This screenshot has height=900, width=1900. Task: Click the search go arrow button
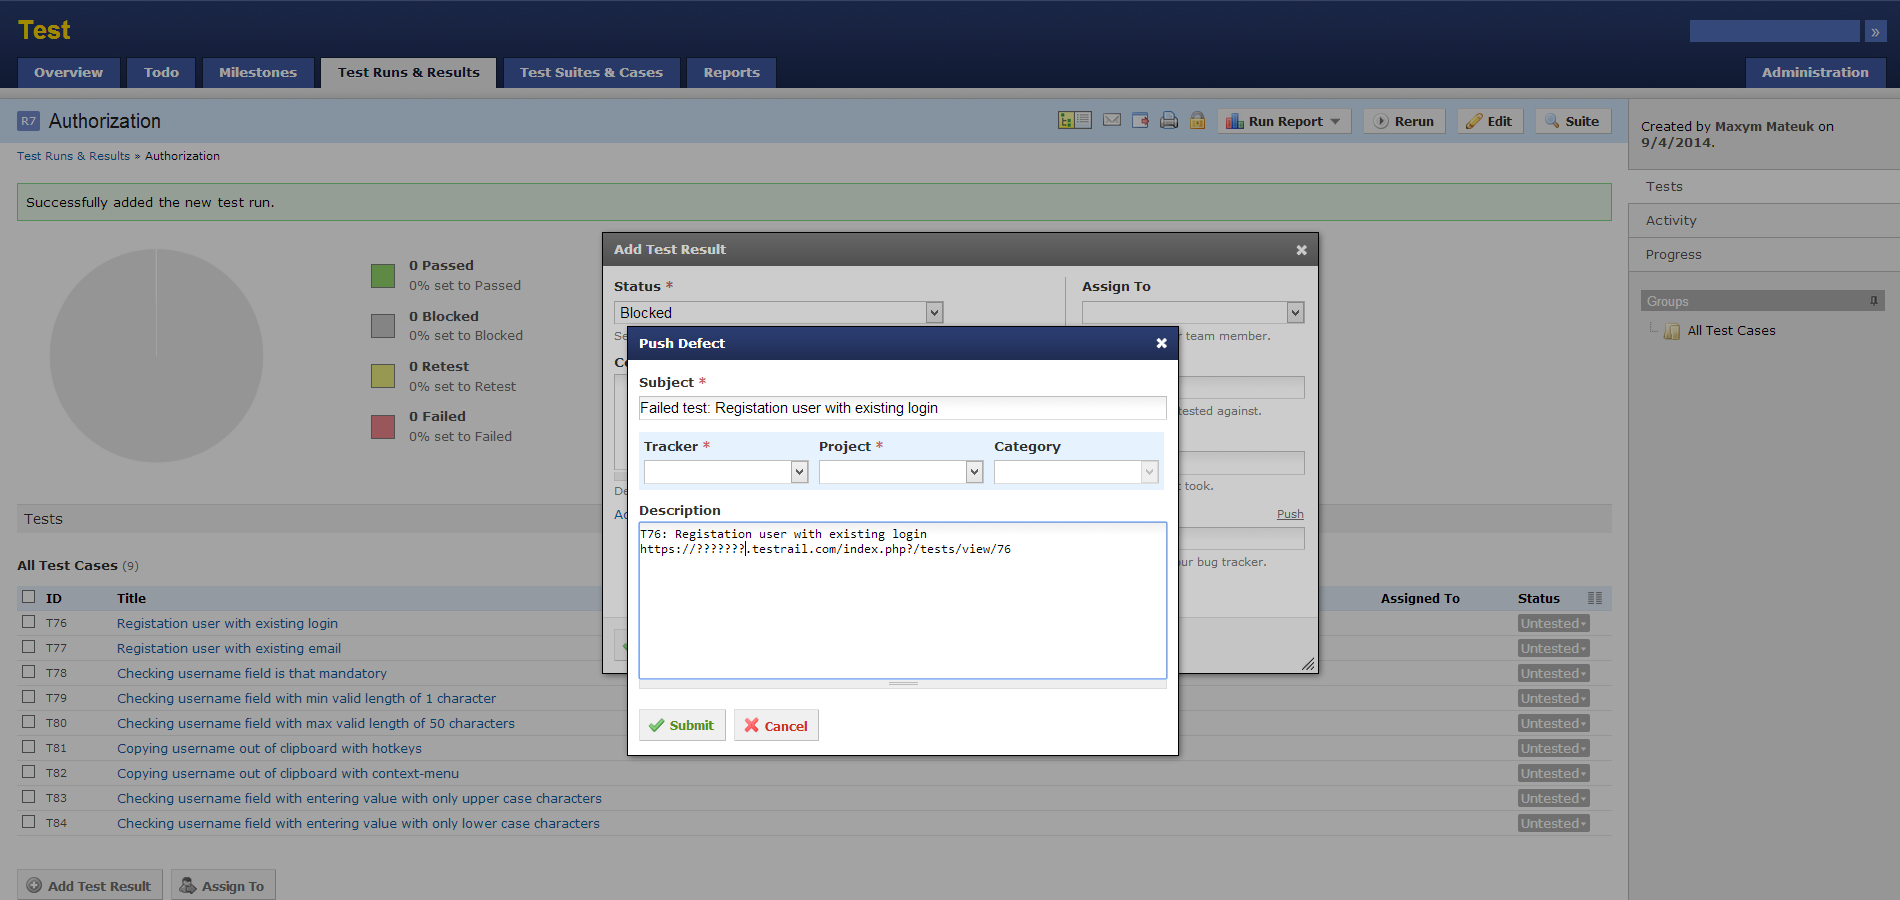pos(1875,32)
